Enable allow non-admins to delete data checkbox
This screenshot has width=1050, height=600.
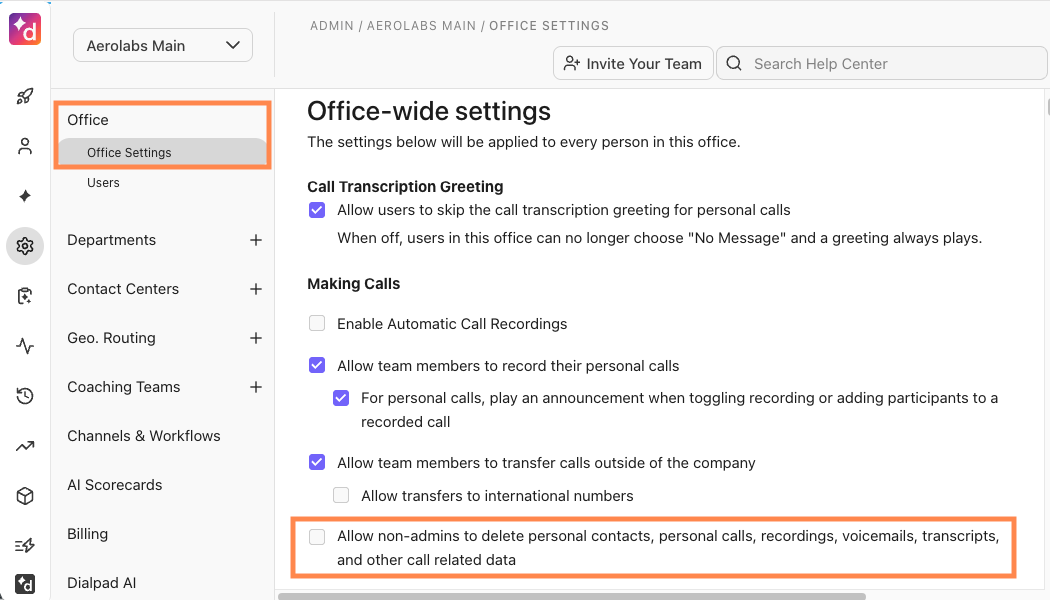coord(317,536)
